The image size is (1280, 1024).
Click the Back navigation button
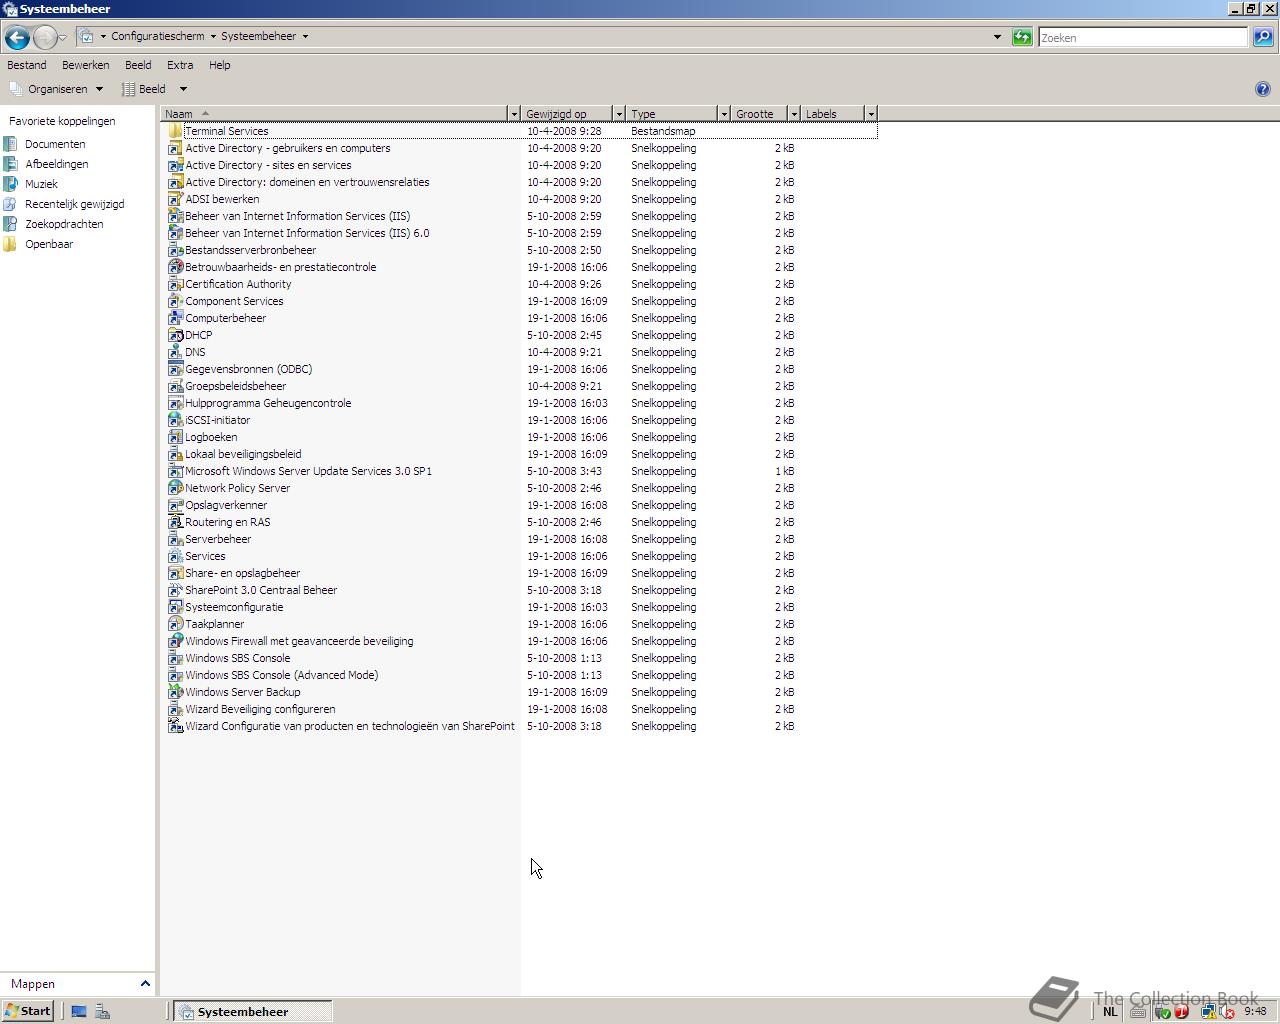pos(17,38)
